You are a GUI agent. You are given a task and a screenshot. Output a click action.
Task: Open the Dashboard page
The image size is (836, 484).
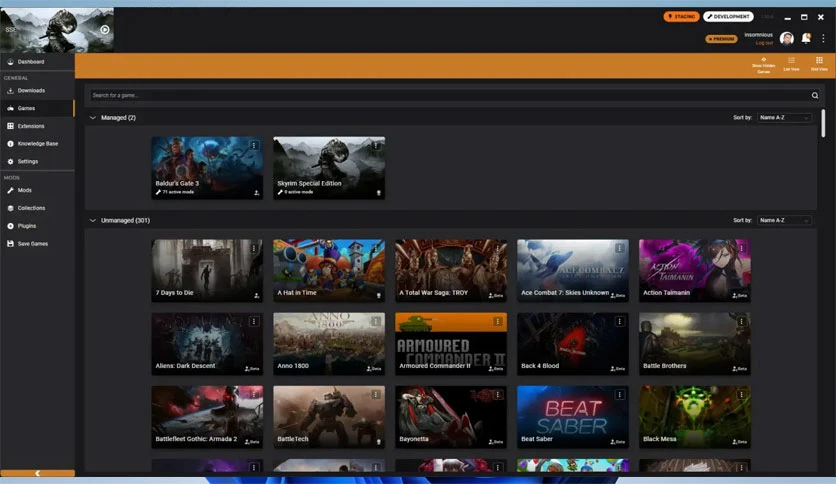click(31, 62)
